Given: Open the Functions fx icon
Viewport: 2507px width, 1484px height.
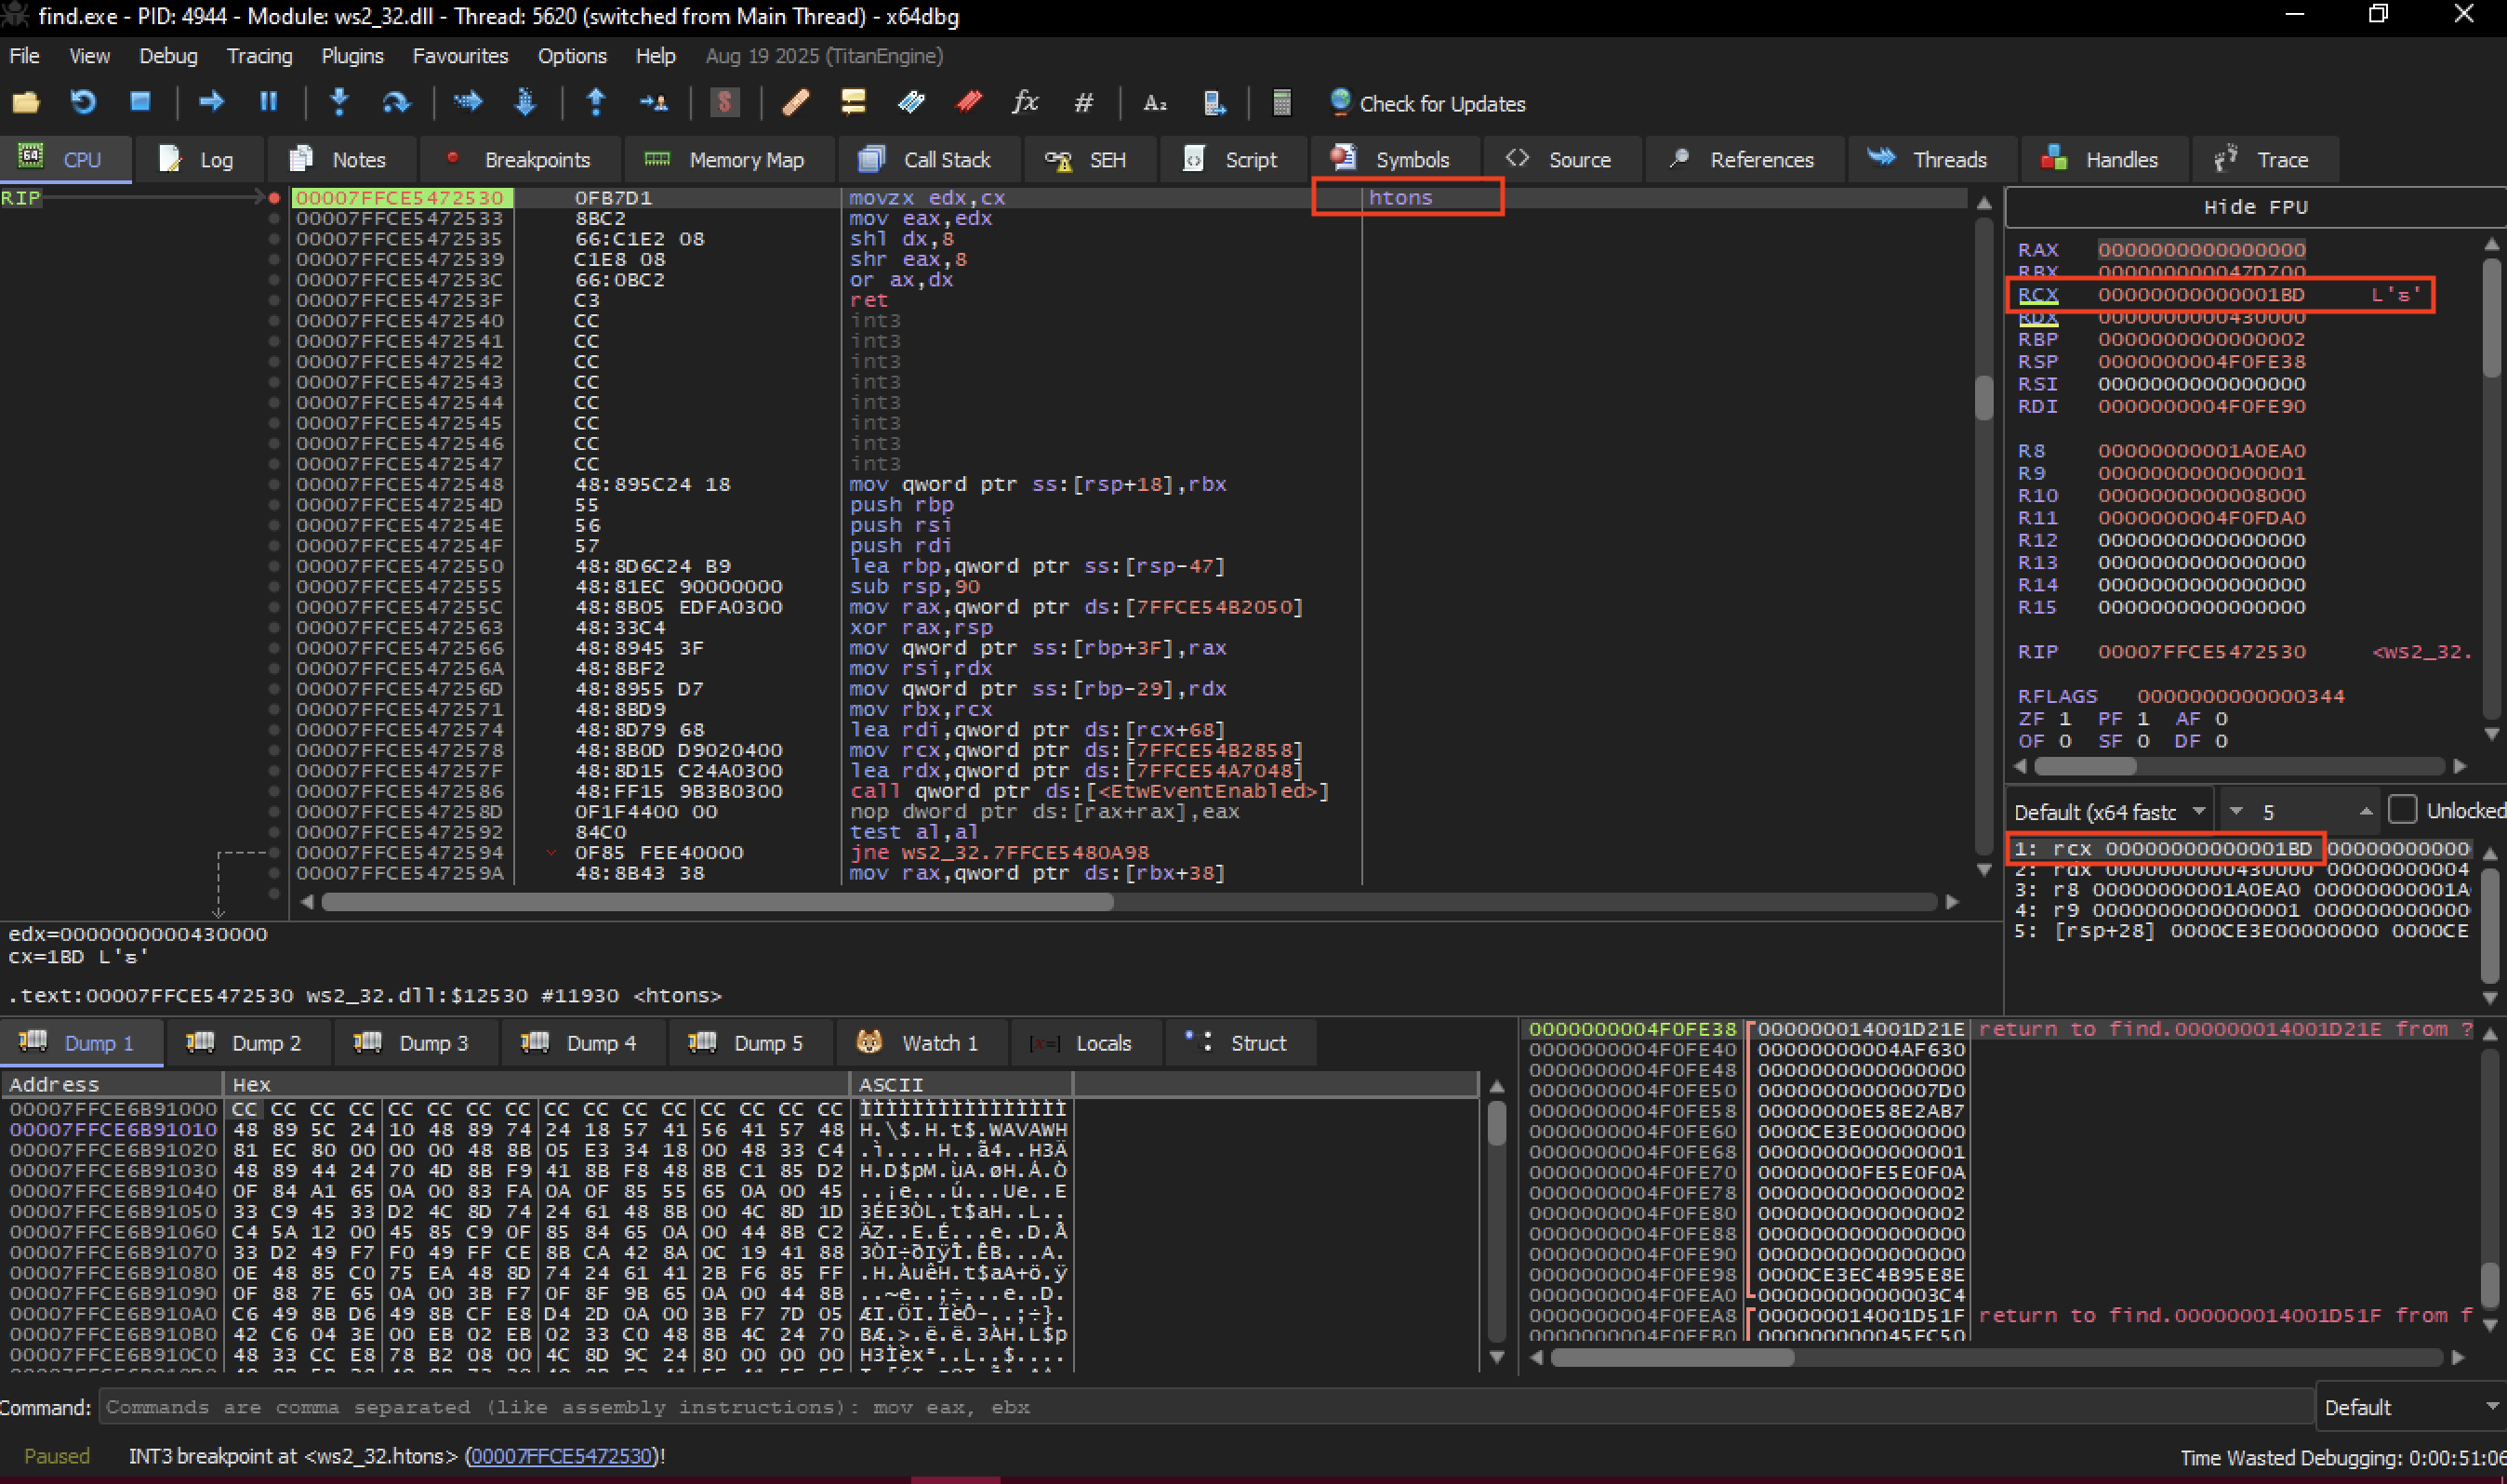Looking at the screenshot, I should (x=1025, y=102).
